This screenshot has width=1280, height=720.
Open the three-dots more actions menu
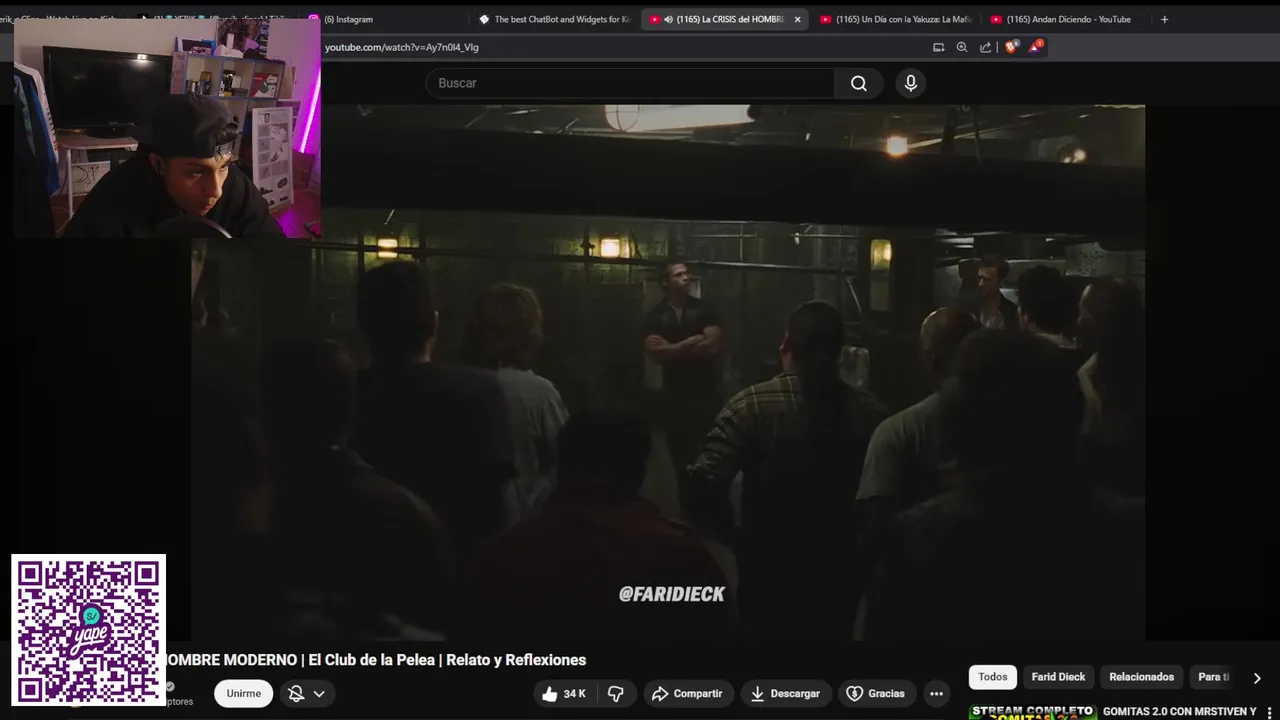pos(936,693)
